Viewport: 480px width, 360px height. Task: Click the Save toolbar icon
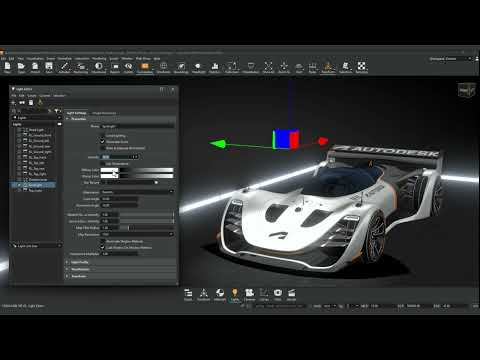pos(49,67)
